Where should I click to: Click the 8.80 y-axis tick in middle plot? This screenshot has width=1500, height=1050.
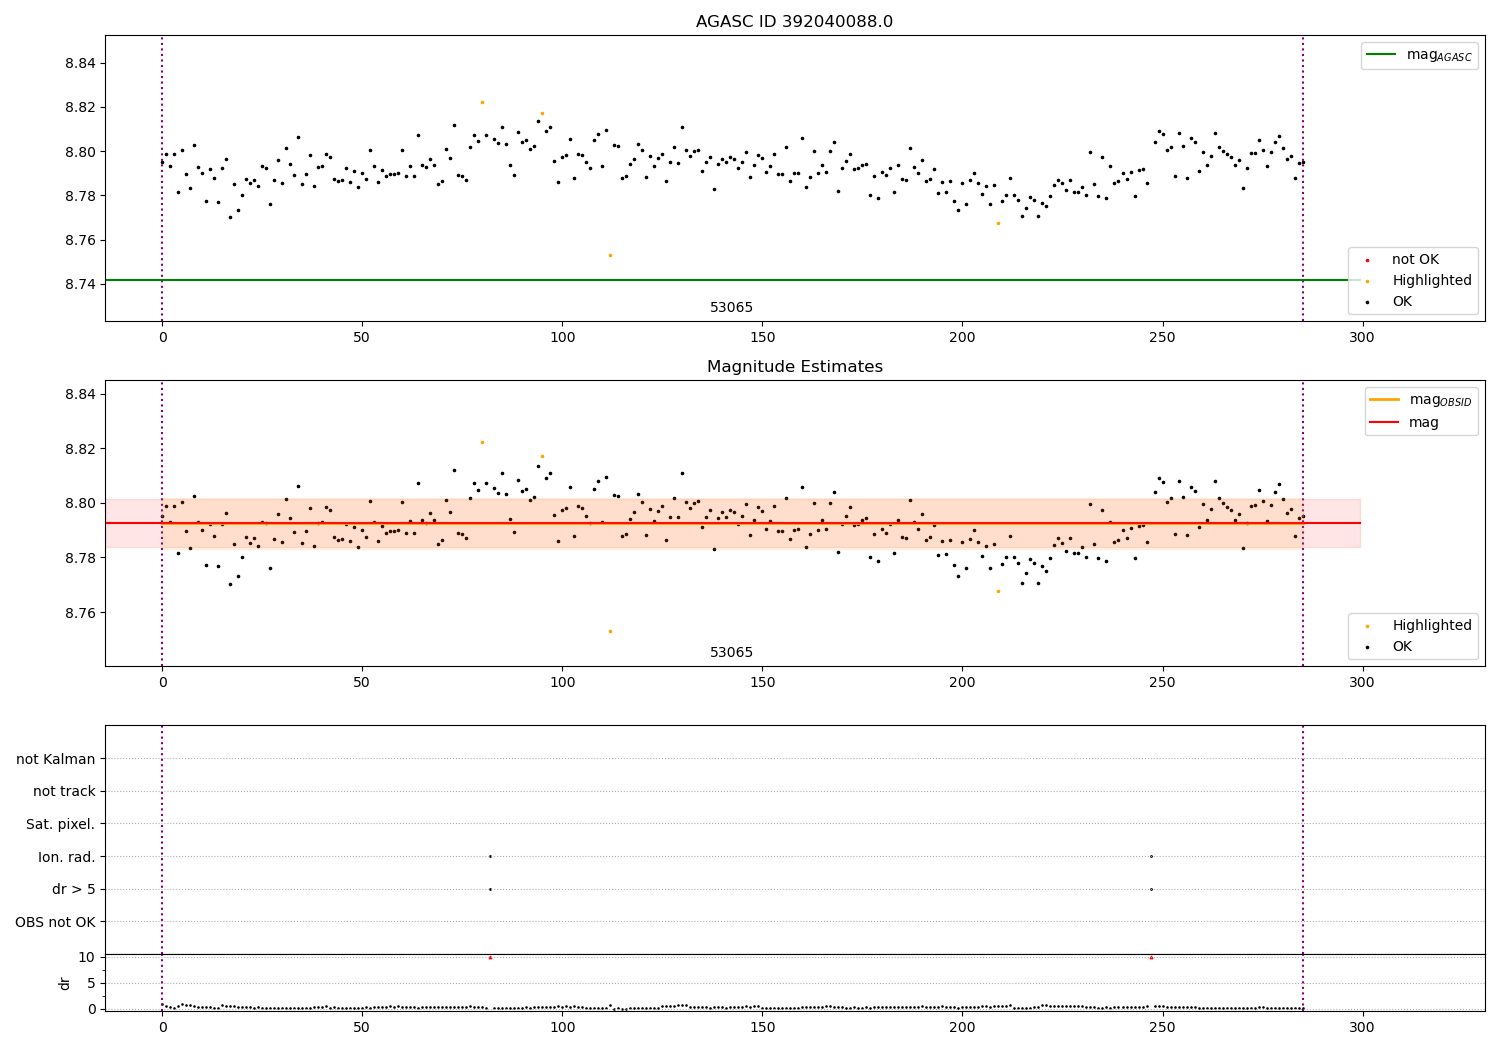pyautogui.click(x=80, y=503)
